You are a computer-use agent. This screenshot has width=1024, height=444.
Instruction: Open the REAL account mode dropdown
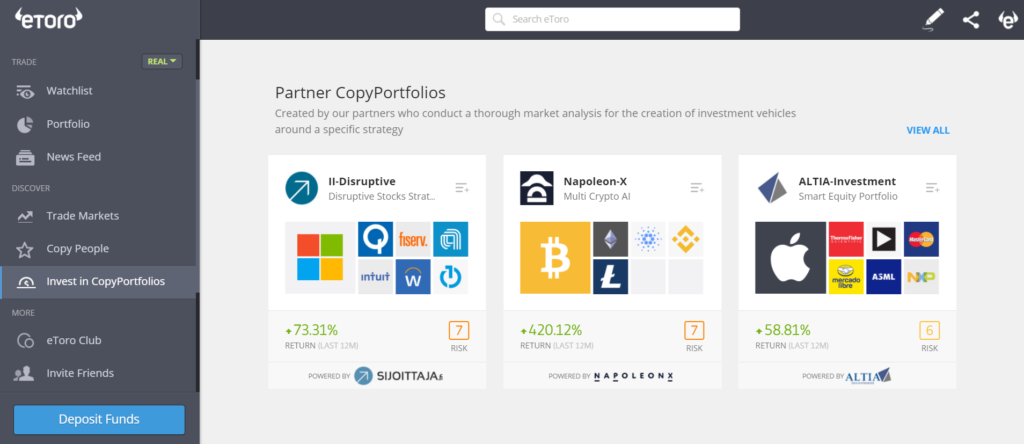162,62
